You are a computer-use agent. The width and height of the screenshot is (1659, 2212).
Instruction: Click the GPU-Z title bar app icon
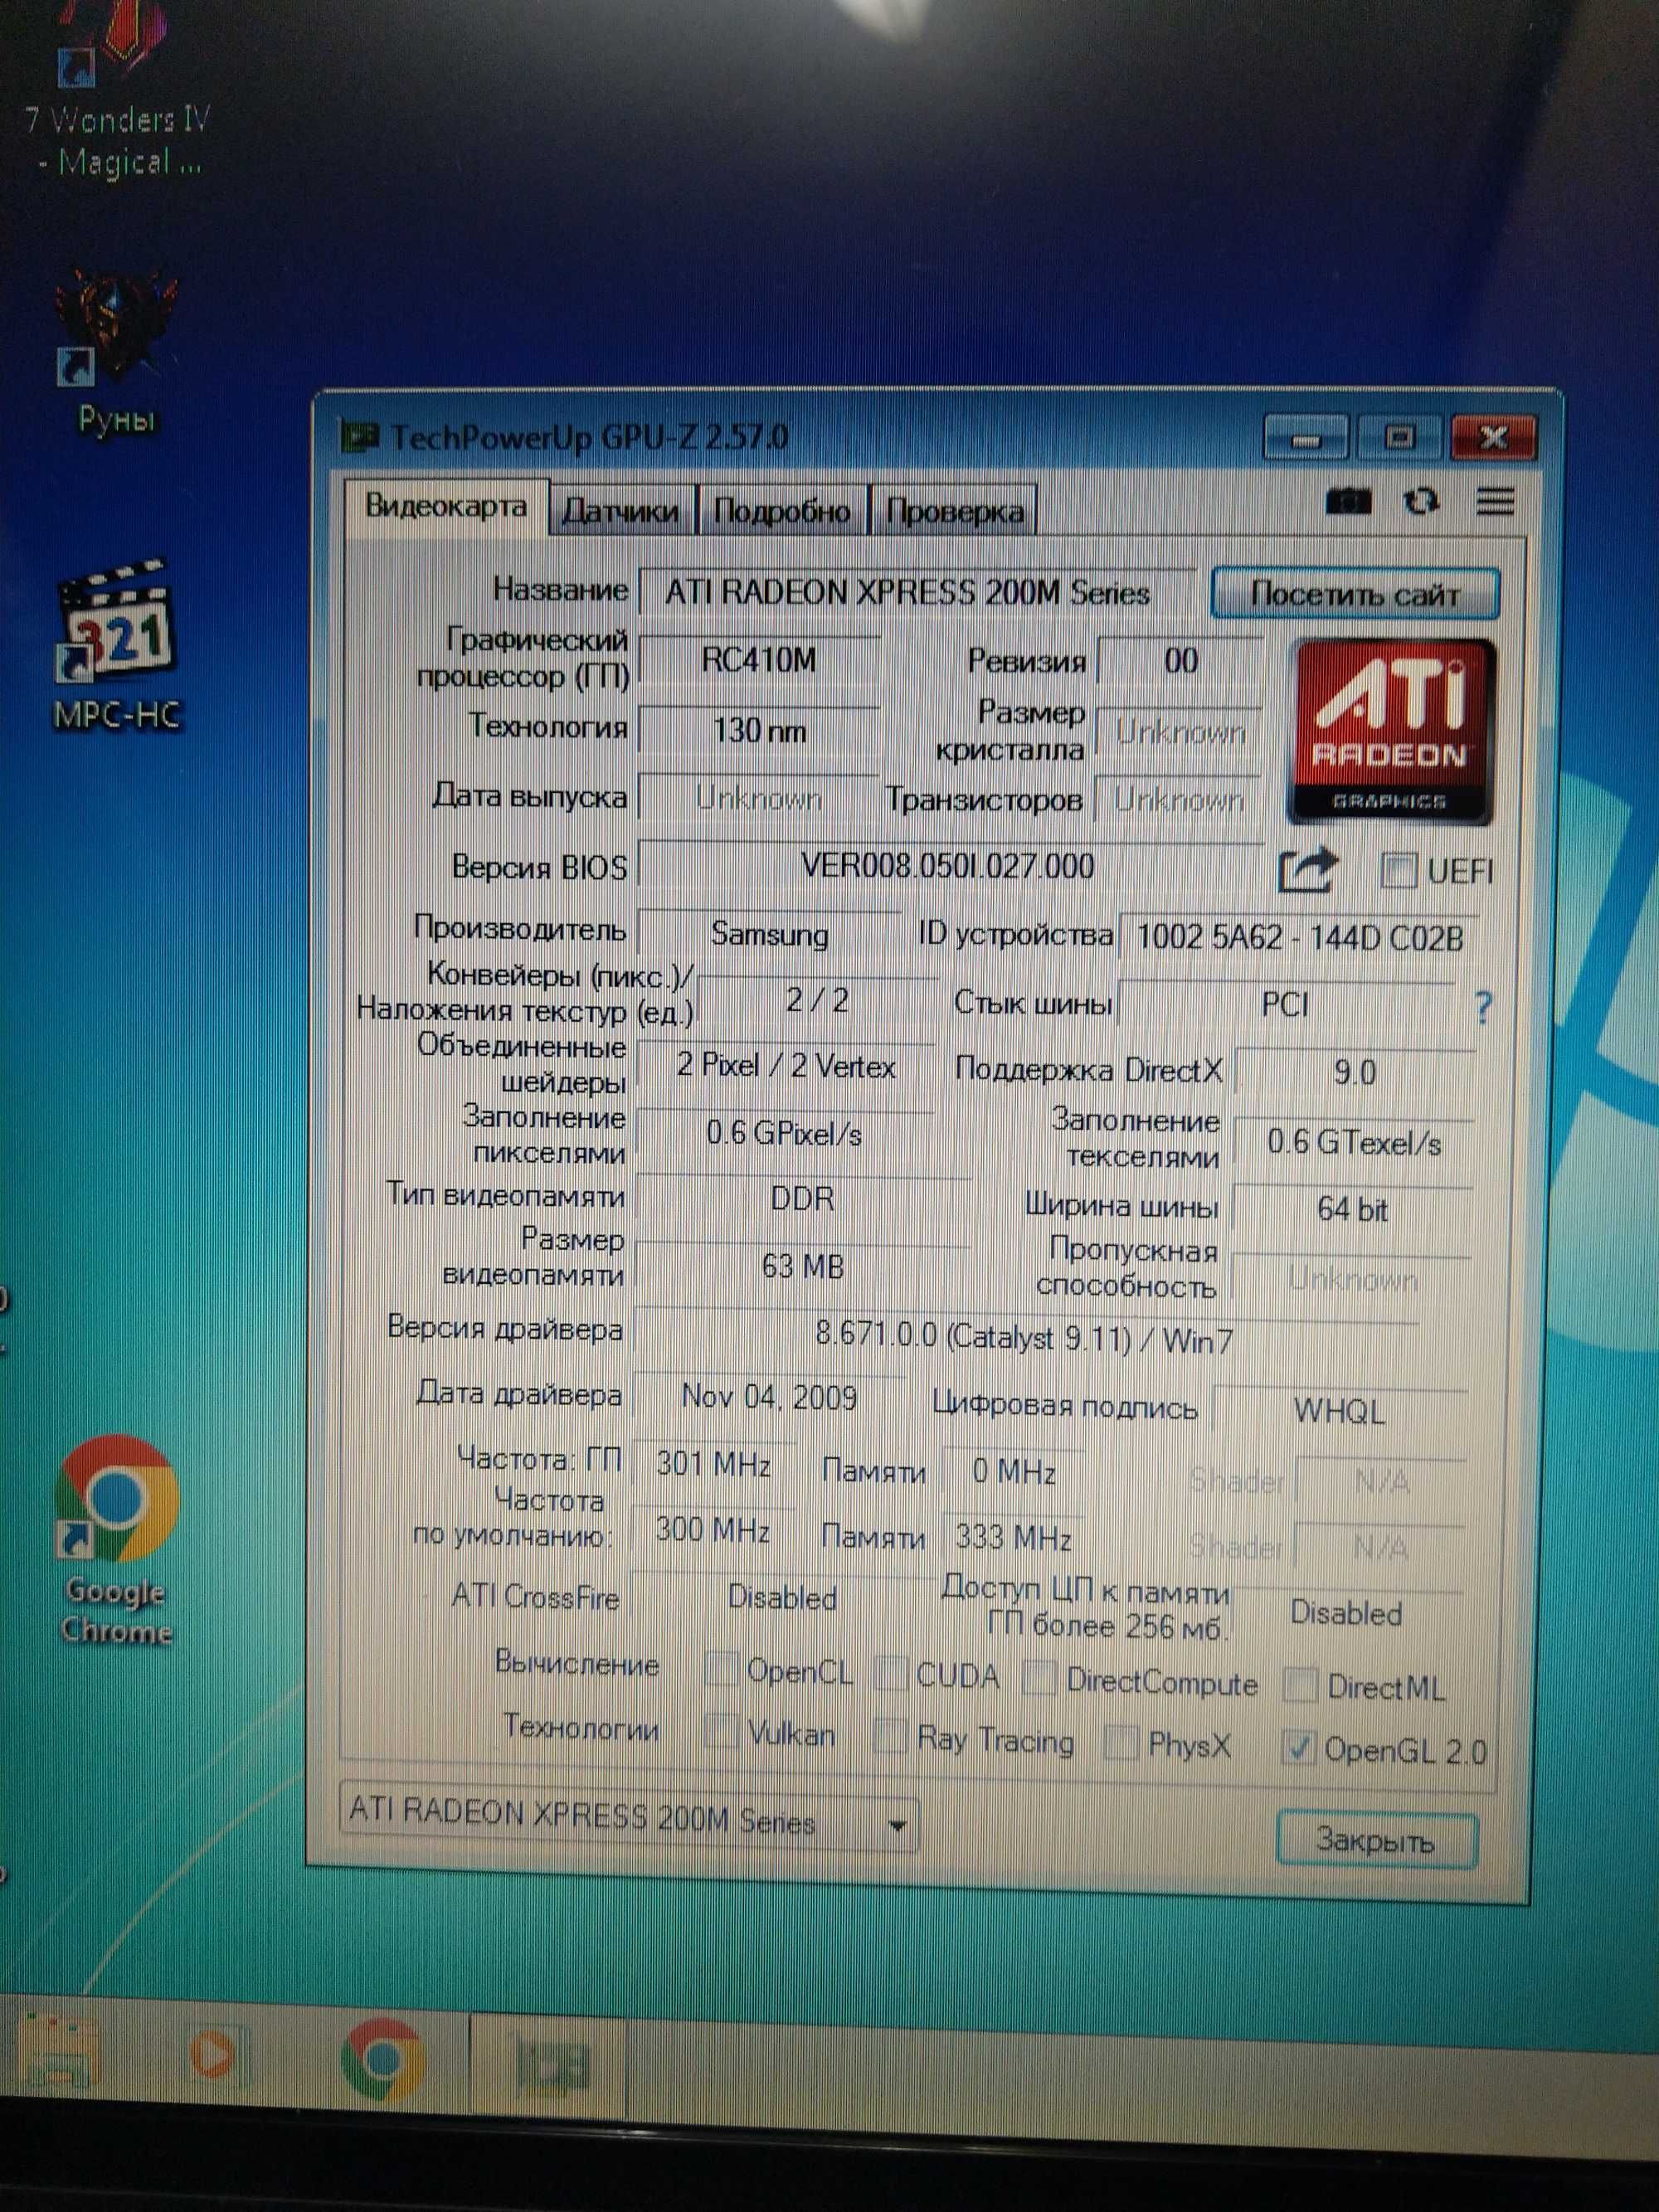tap(359, 436)
